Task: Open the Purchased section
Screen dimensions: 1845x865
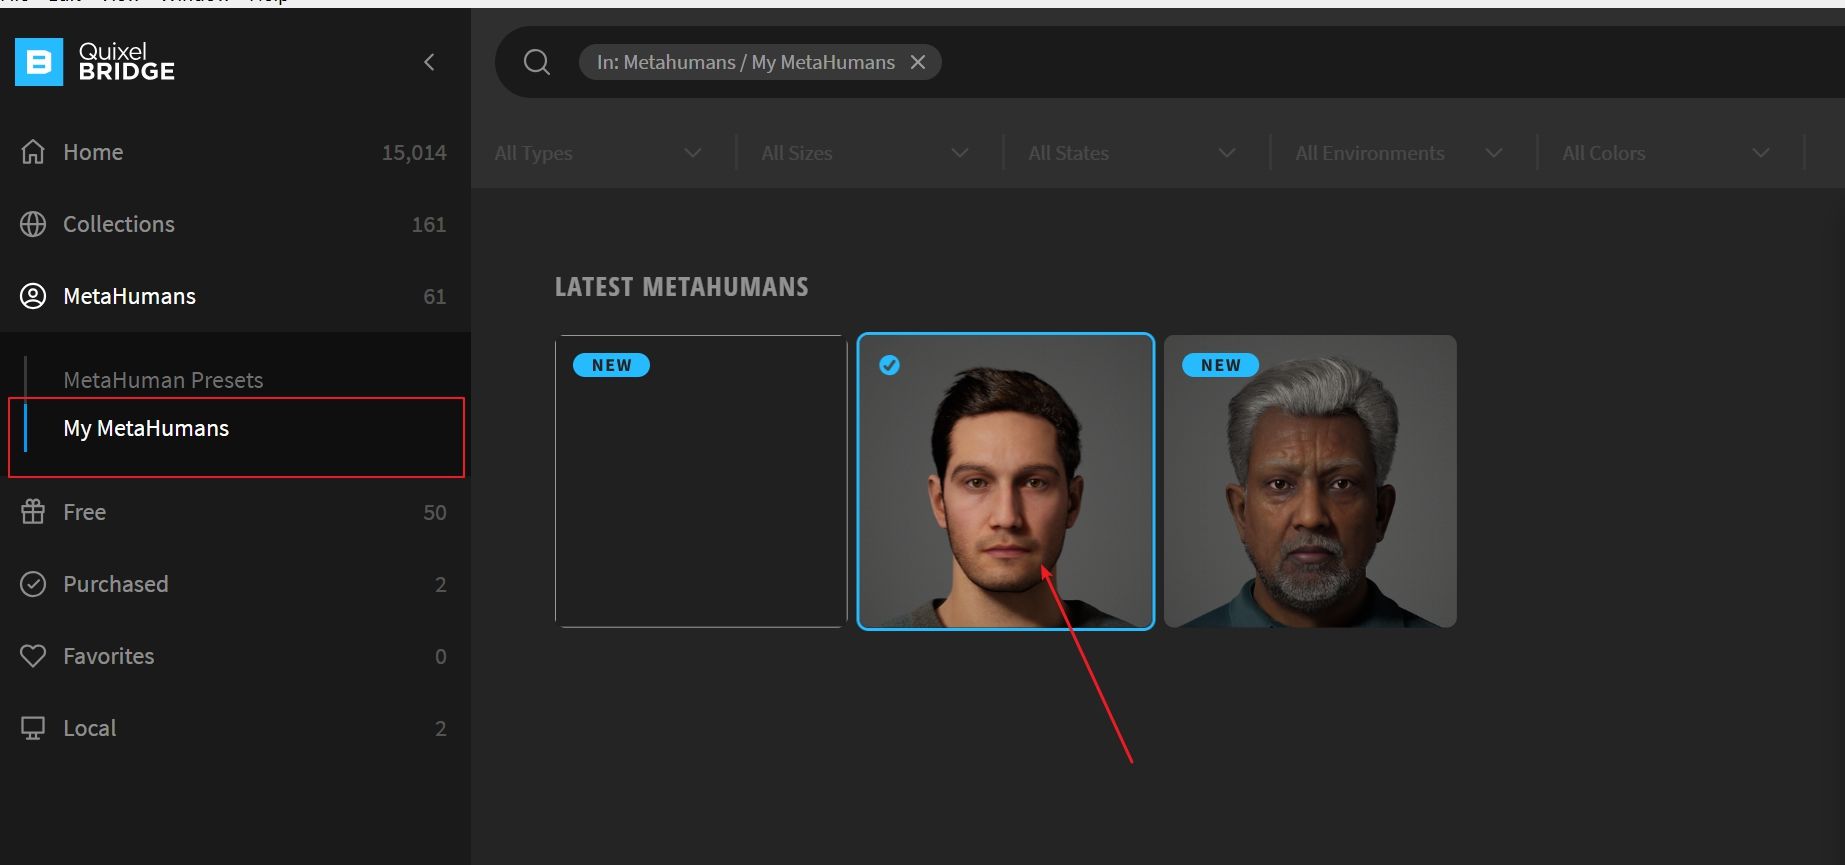Action: (235, 584)
